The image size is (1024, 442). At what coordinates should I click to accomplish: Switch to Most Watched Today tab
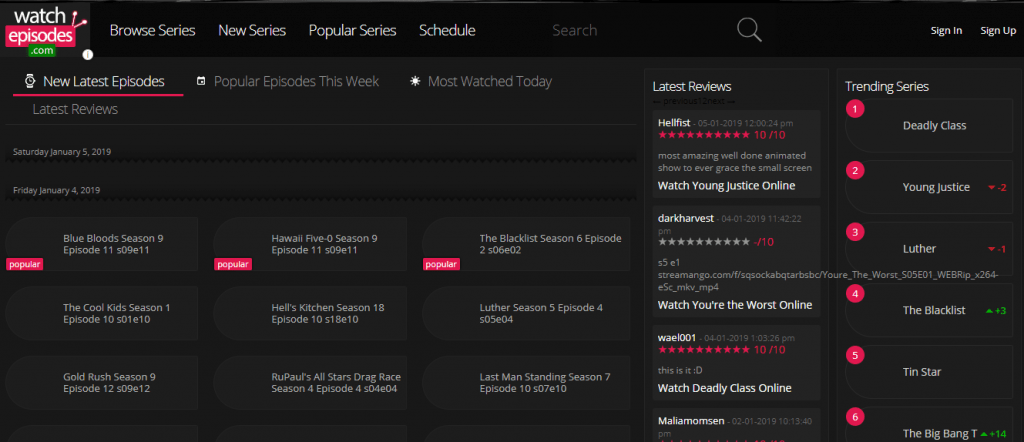point(481,82)
